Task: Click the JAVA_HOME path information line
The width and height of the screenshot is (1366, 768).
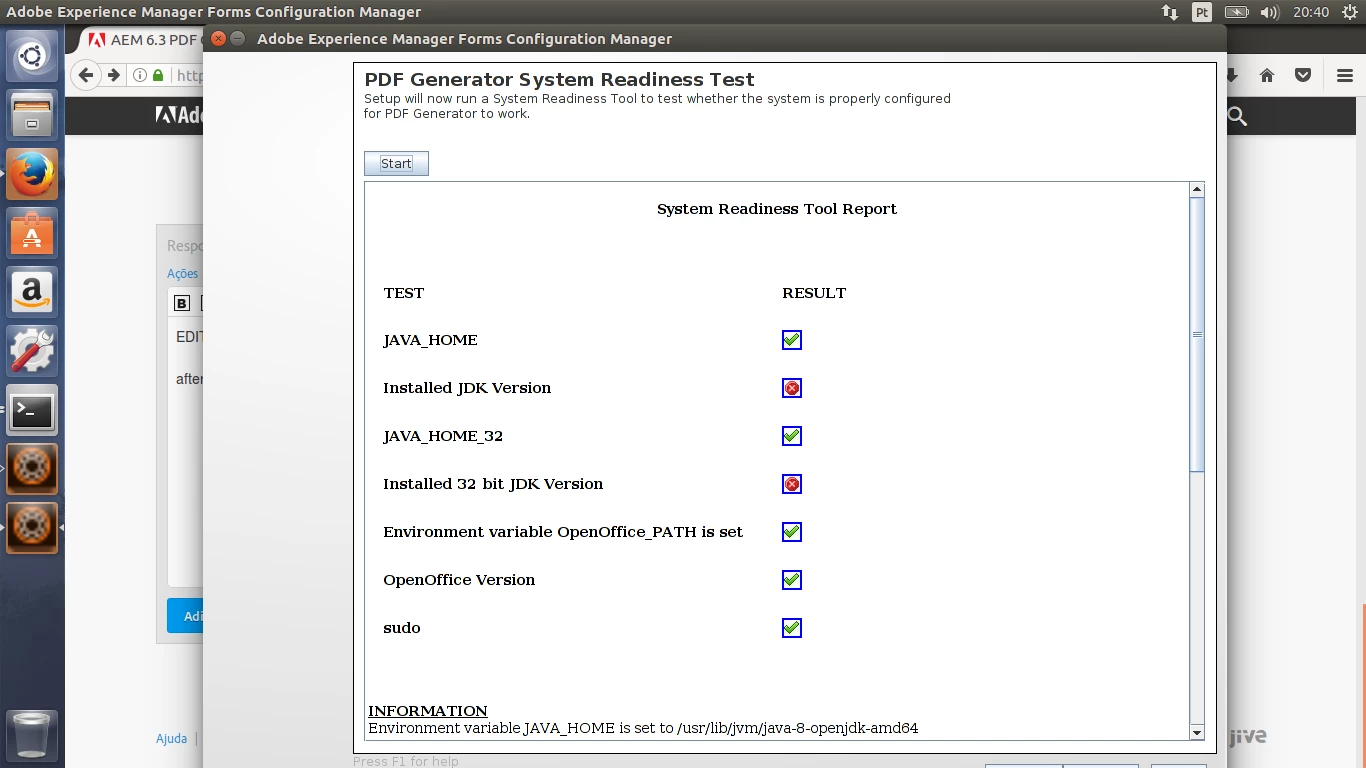Action: (643, 728)
